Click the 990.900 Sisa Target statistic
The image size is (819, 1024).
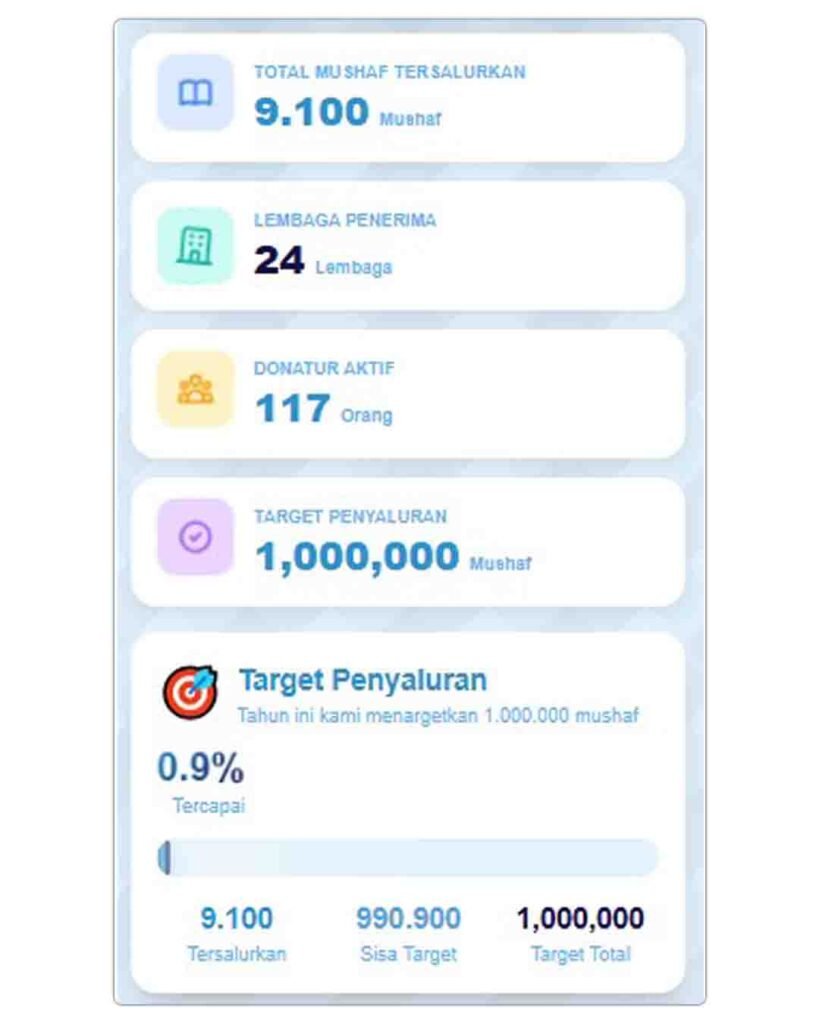tap(408, 919)
